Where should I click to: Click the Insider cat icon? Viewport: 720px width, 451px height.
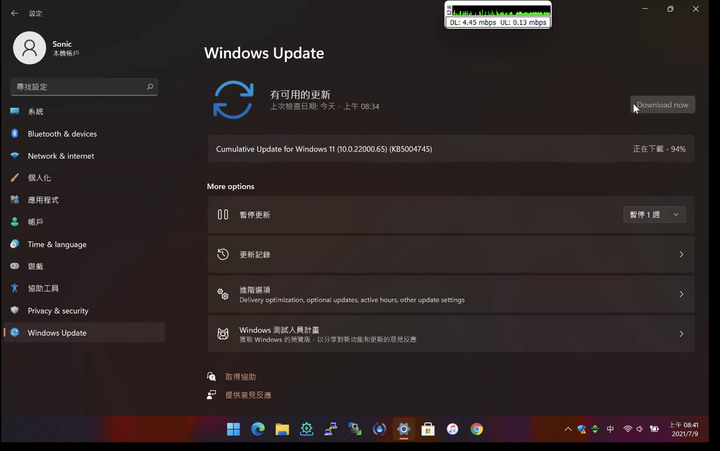tap(223, 334)
